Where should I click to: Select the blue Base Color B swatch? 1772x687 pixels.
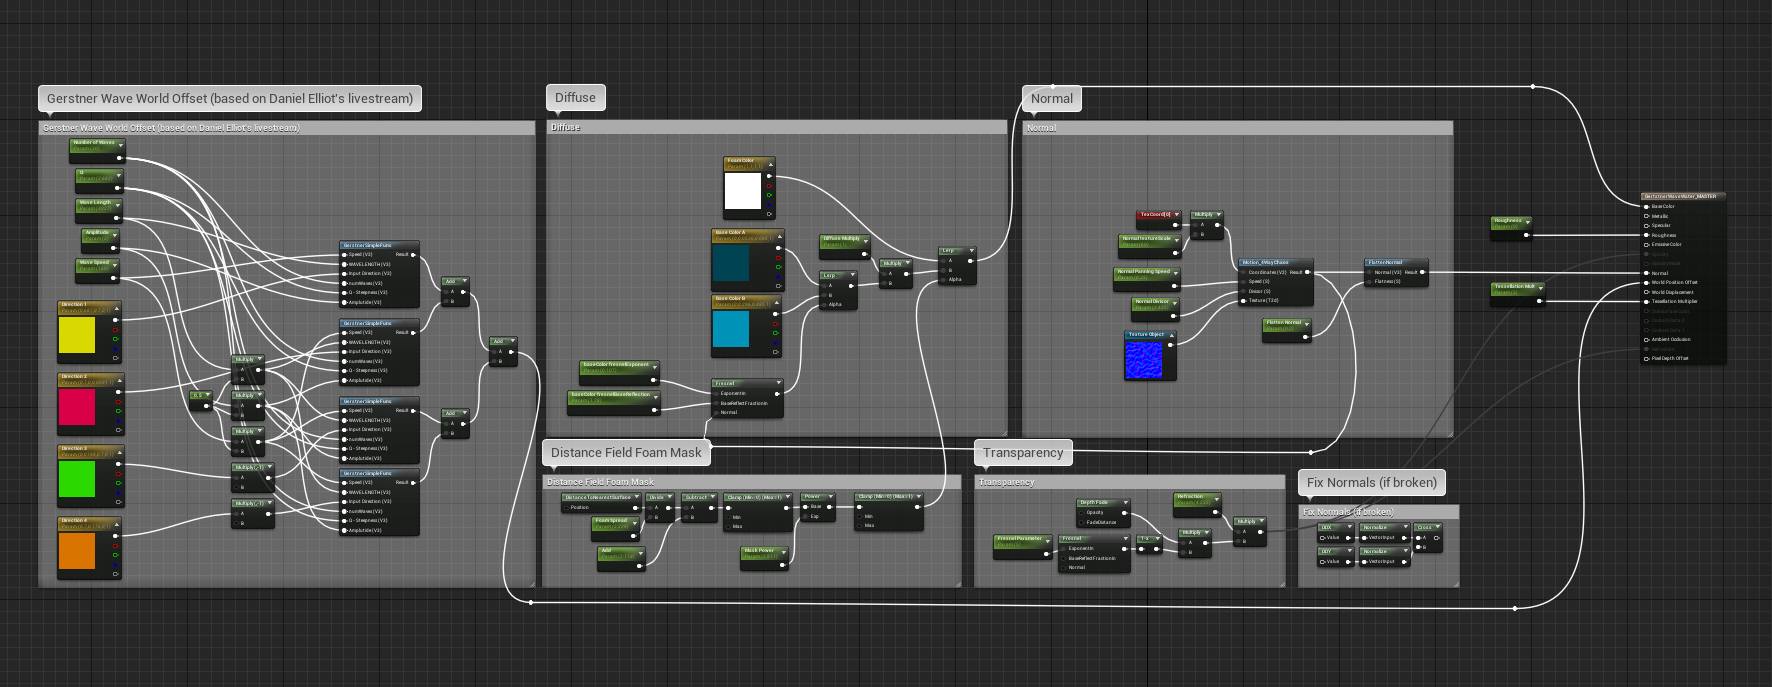pyautogui.click(x=731, y=329)
